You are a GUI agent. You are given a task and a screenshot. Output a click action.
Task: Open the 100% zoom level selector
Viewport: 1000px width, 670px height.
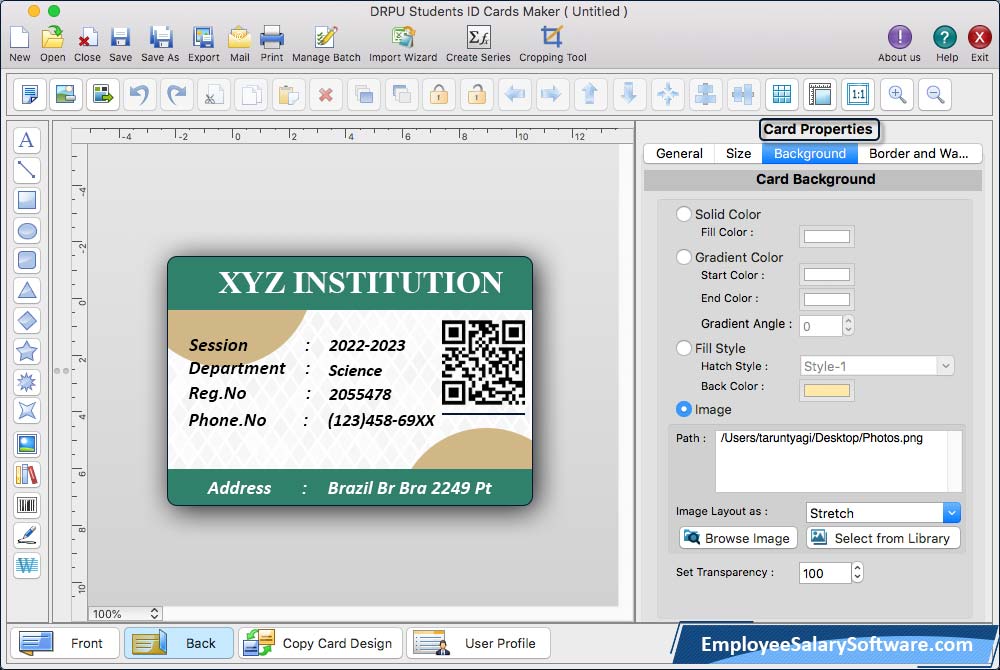125,613
